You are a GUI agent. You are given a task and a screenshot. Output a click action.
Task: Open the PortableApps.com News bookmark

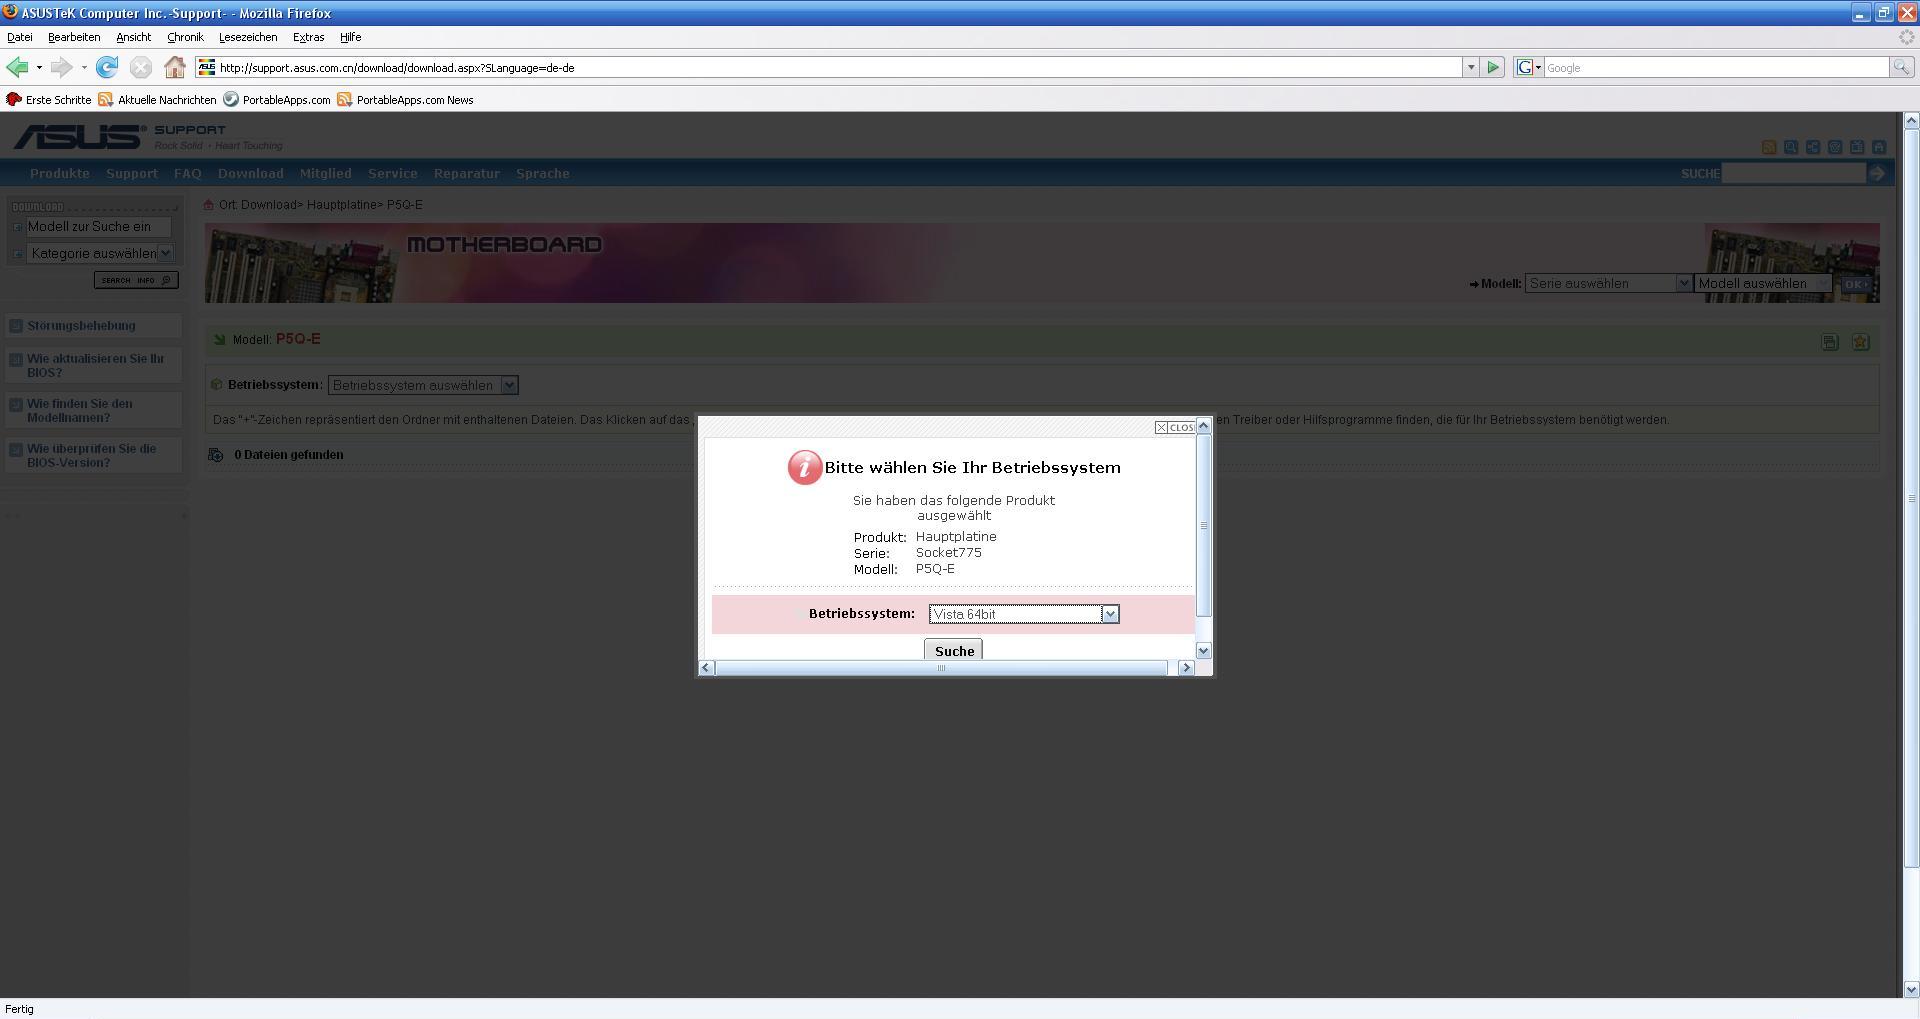click(405, 100)
